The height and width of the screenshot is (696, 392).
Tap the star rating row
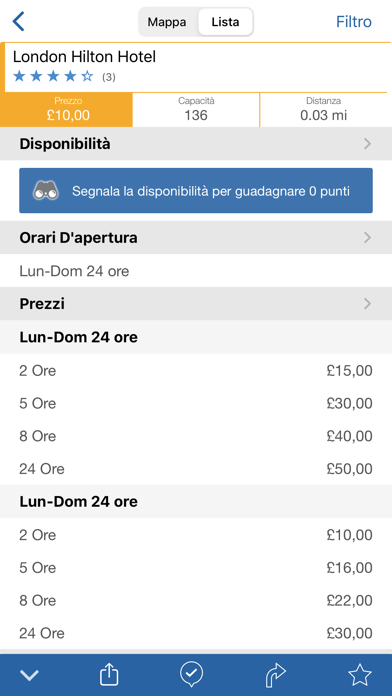pyautogui.click(x=64, y=77)
